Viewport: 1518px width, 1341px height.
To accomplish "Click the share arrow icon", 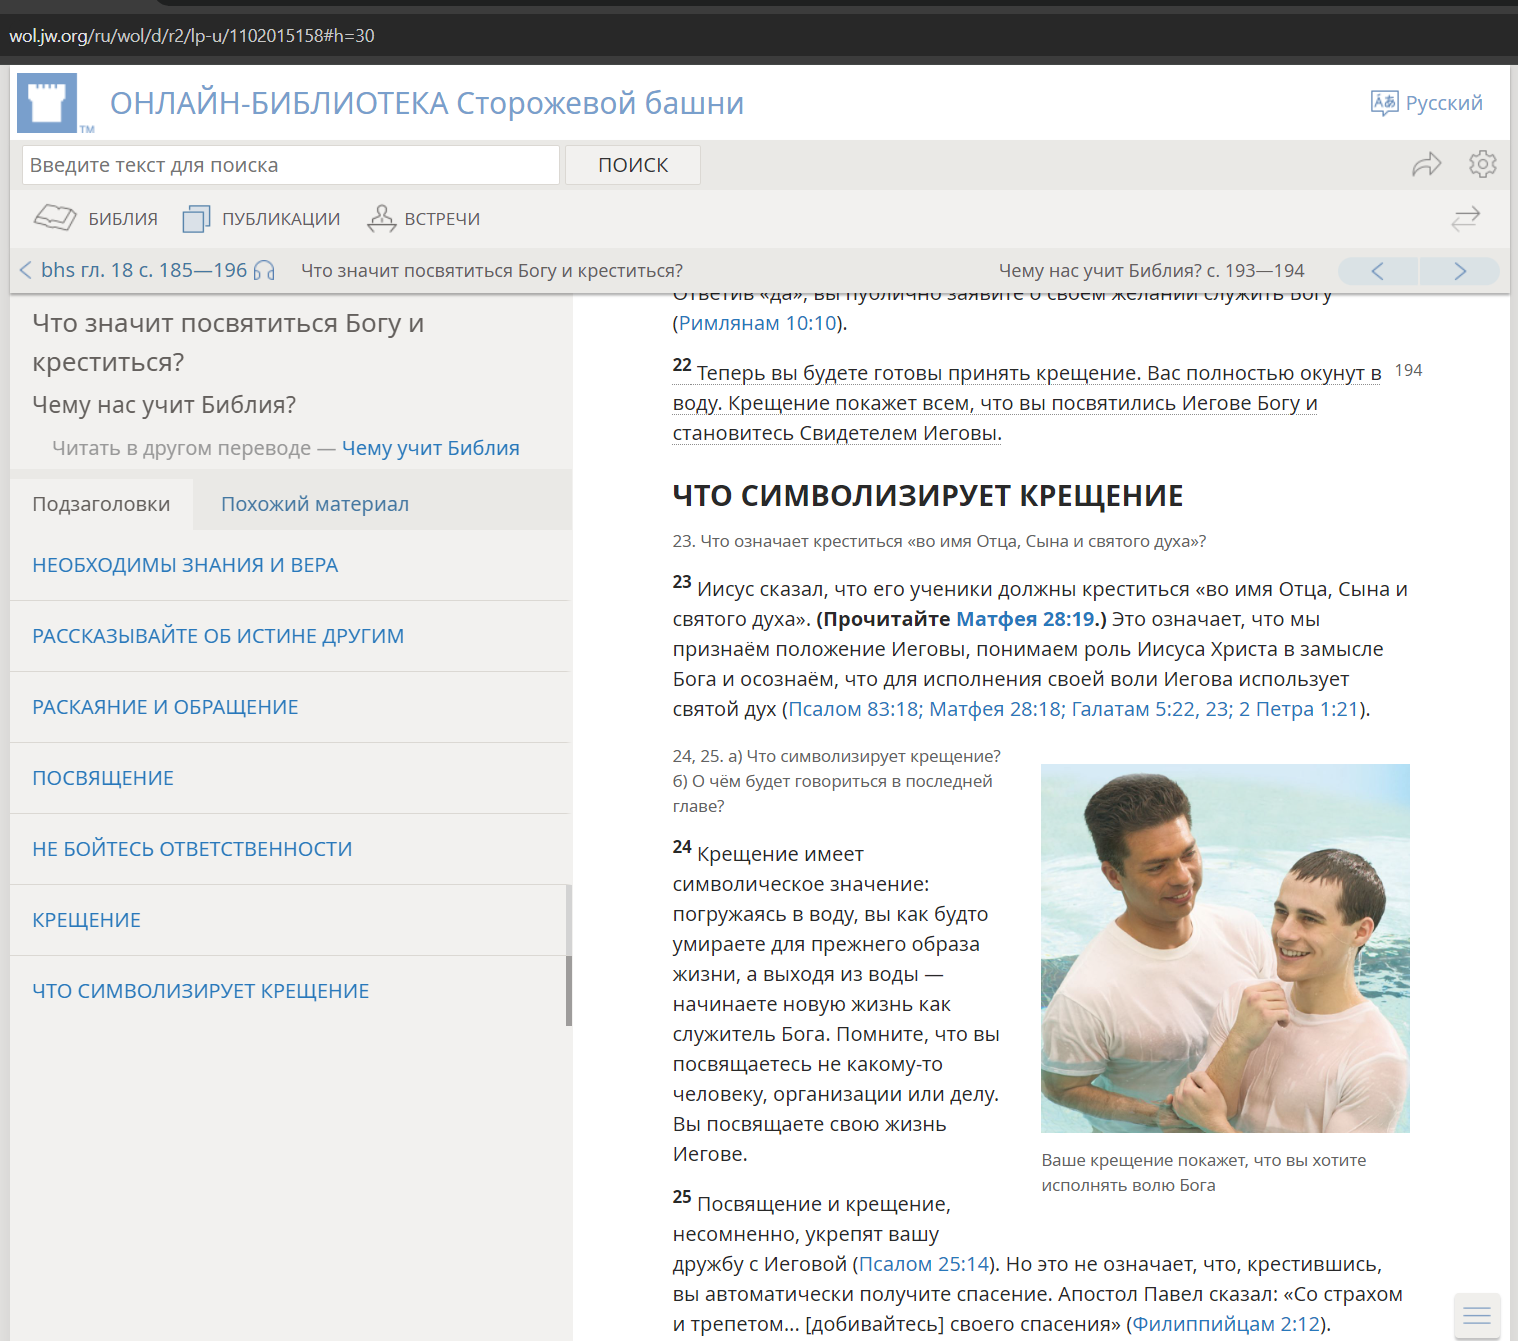I will tap(1427, 164).
